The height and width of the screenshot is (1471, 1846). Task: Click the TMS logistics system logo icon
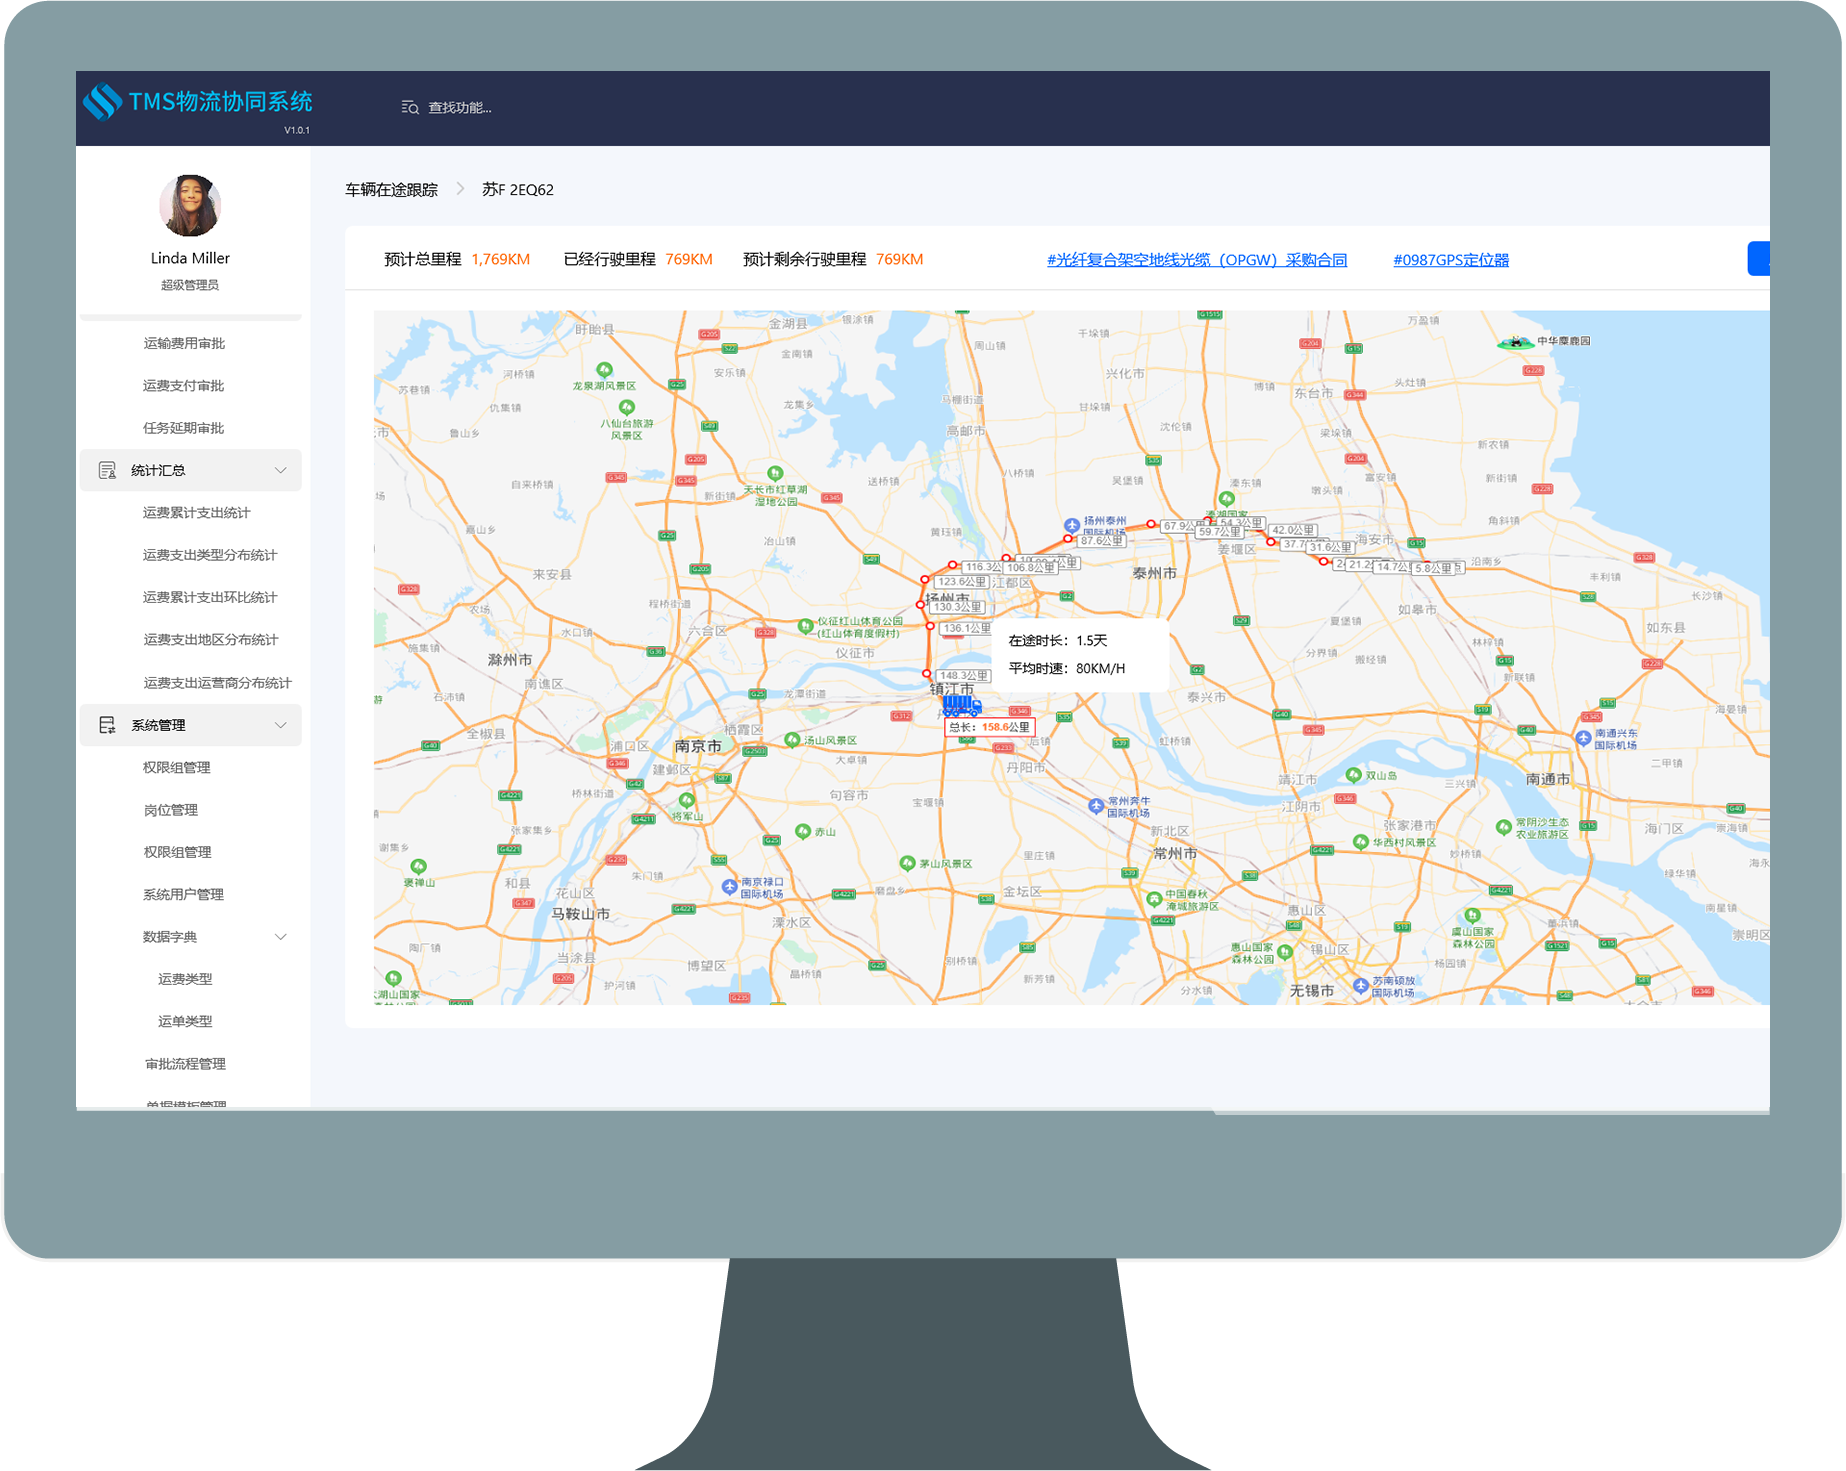pos(102,102)
